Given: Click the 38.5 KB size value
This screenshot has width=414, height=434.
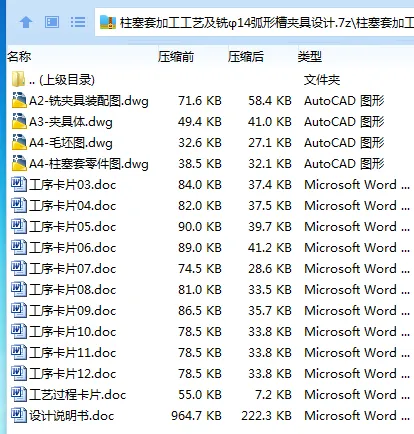Looking at the screenshot, I should point(200,164).
